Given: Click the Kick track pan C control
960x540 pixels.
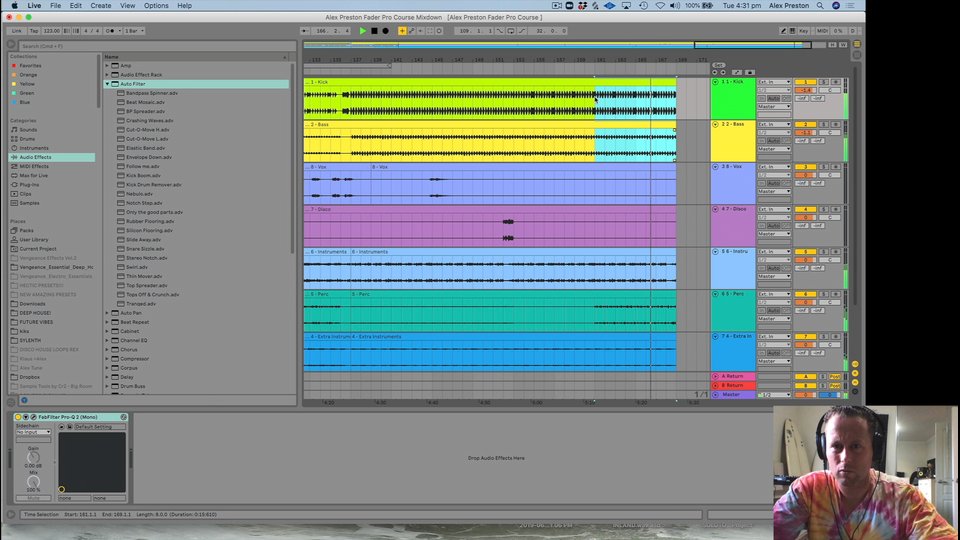Looking at the screenshot, I should pos(830,90).
